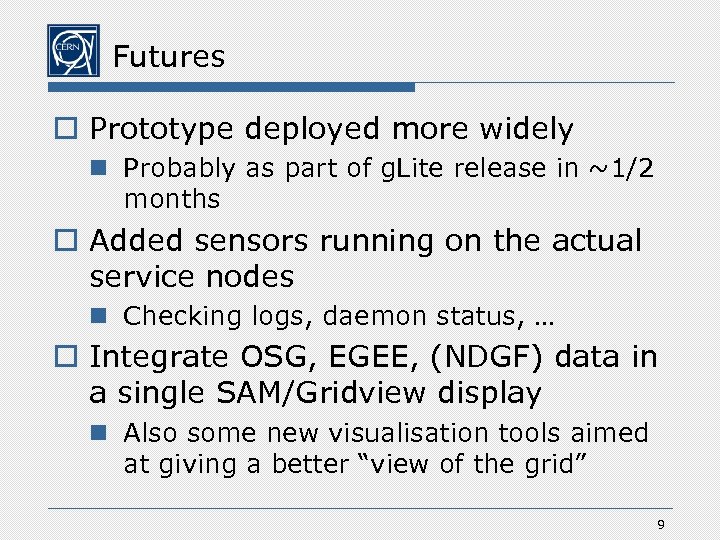Click the "Also some new visualisation tools aimed" line
The width and height of the screenshot is (720, 540).
pyautogui.click(x=386, y=433)
